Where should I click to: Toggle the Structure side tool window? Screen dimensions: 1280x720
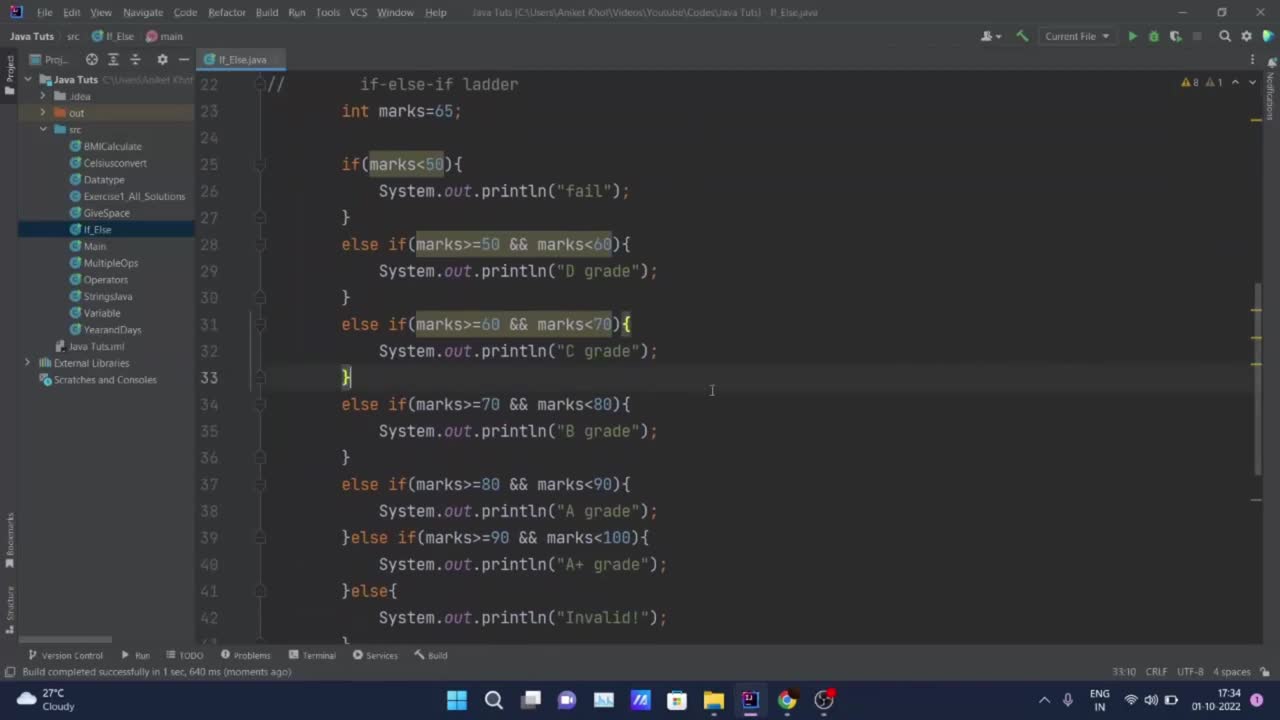point(9,609)
